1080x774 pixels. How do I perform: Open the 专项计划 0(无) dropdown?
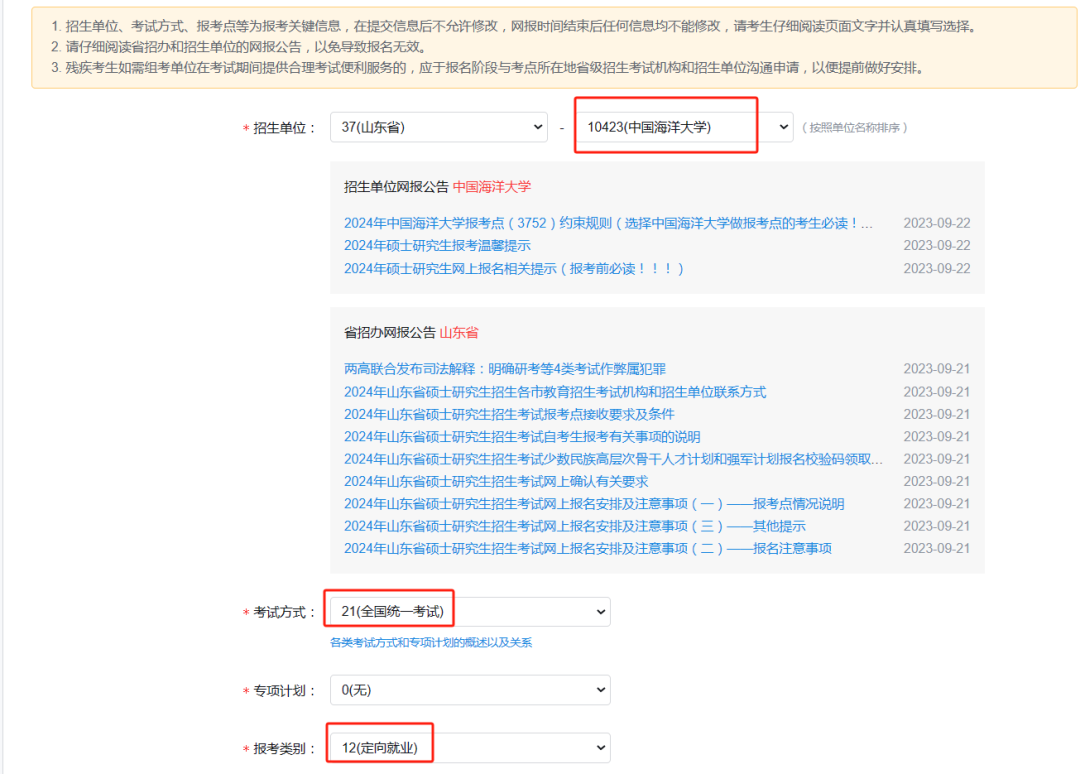coord(470,690)
